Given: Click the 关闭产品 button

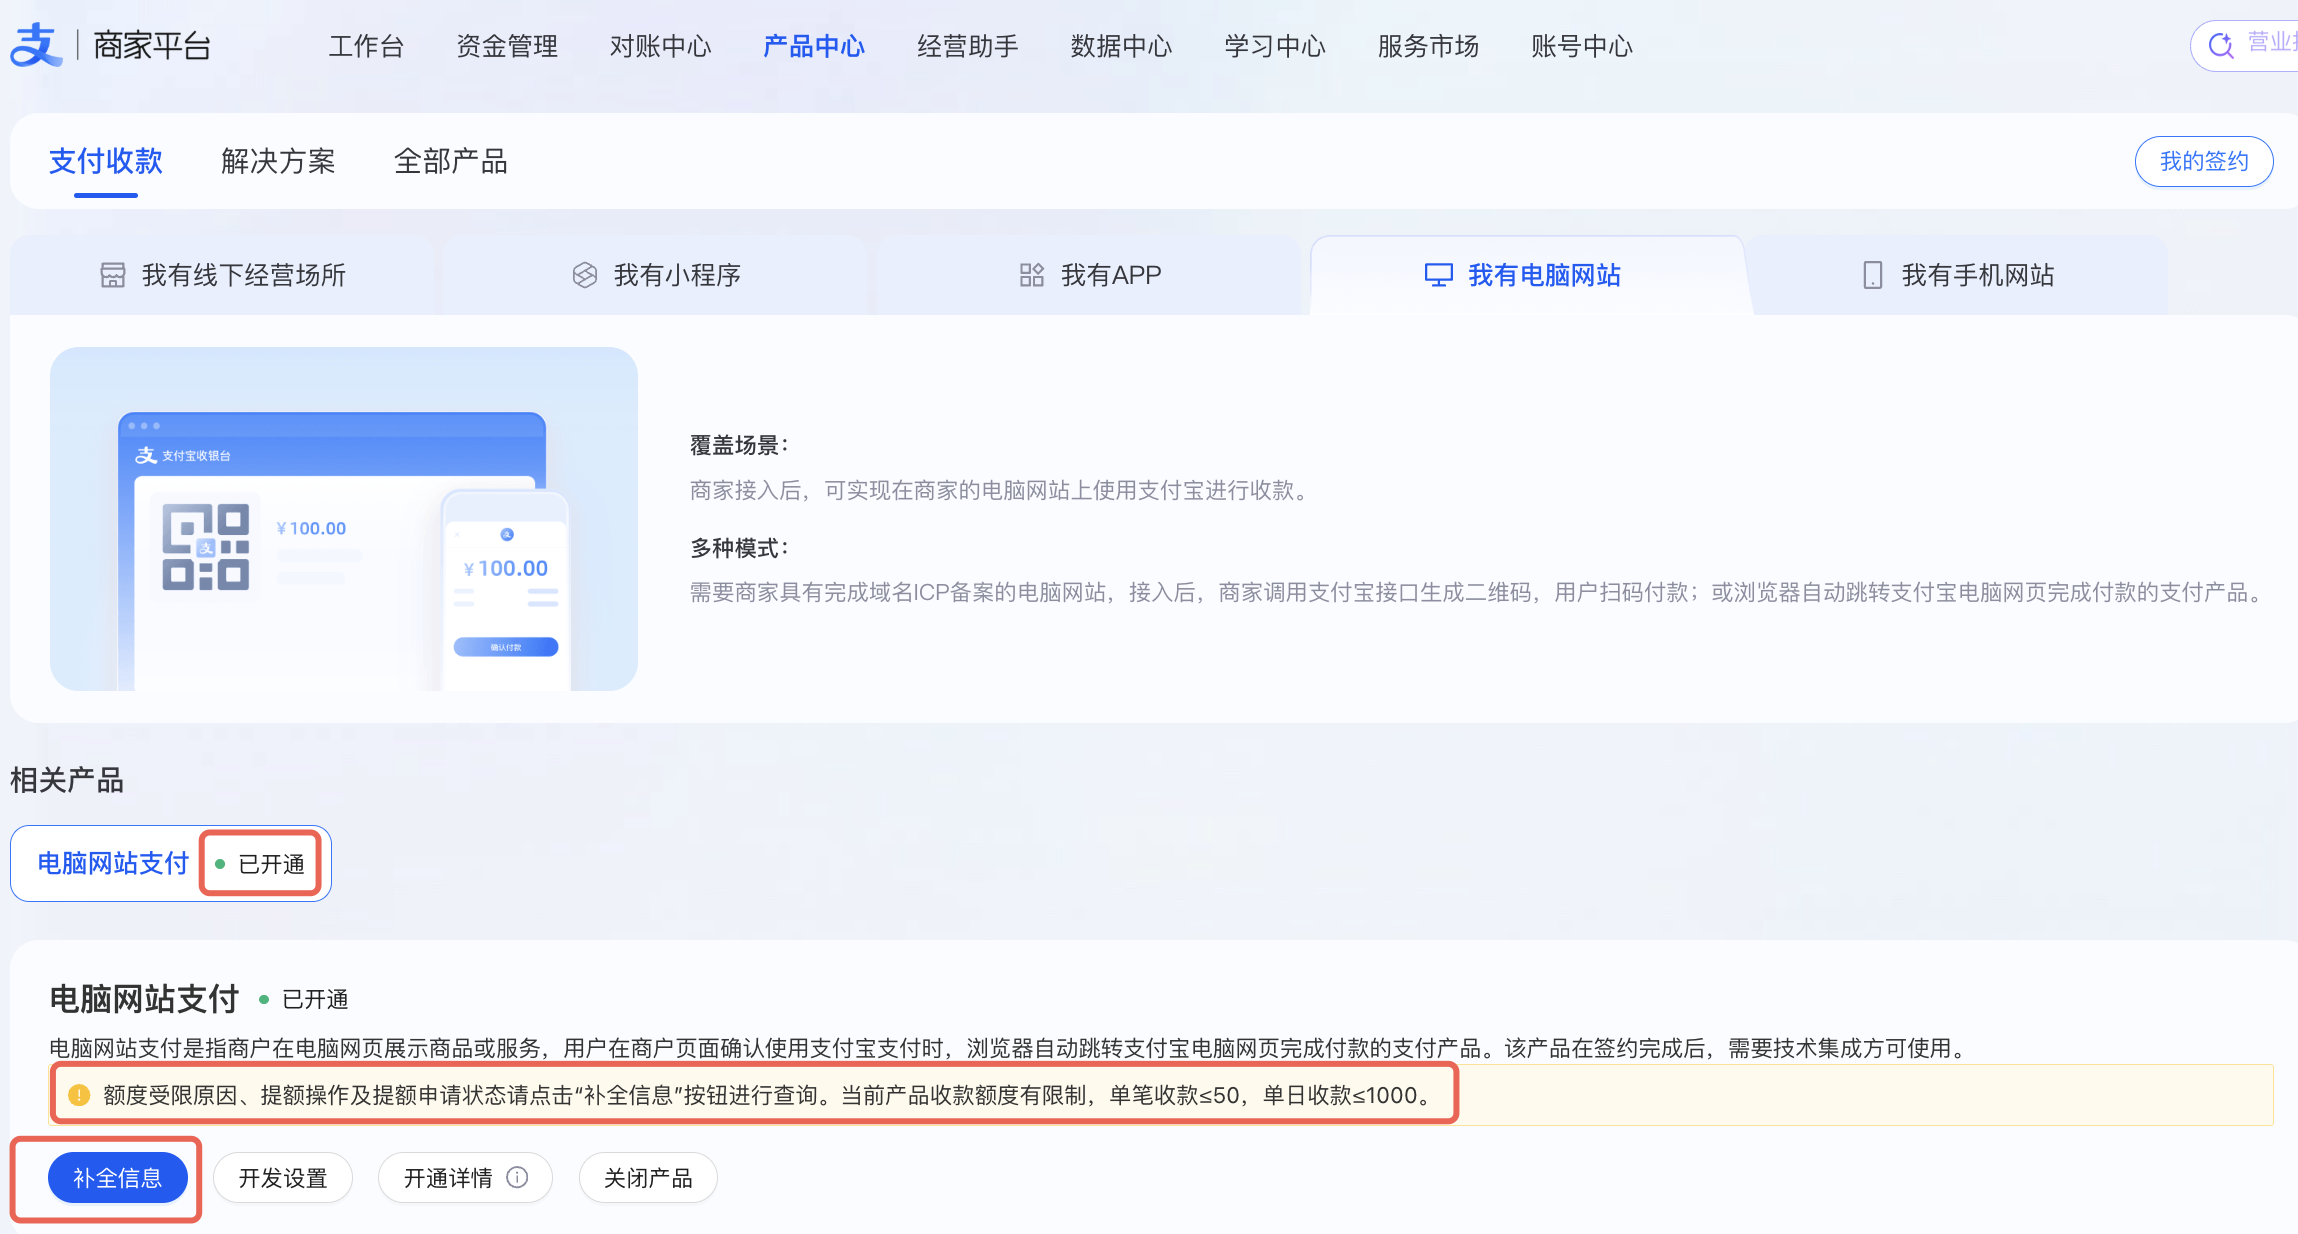Looking at the screenshot, I should click(648, 1178).
